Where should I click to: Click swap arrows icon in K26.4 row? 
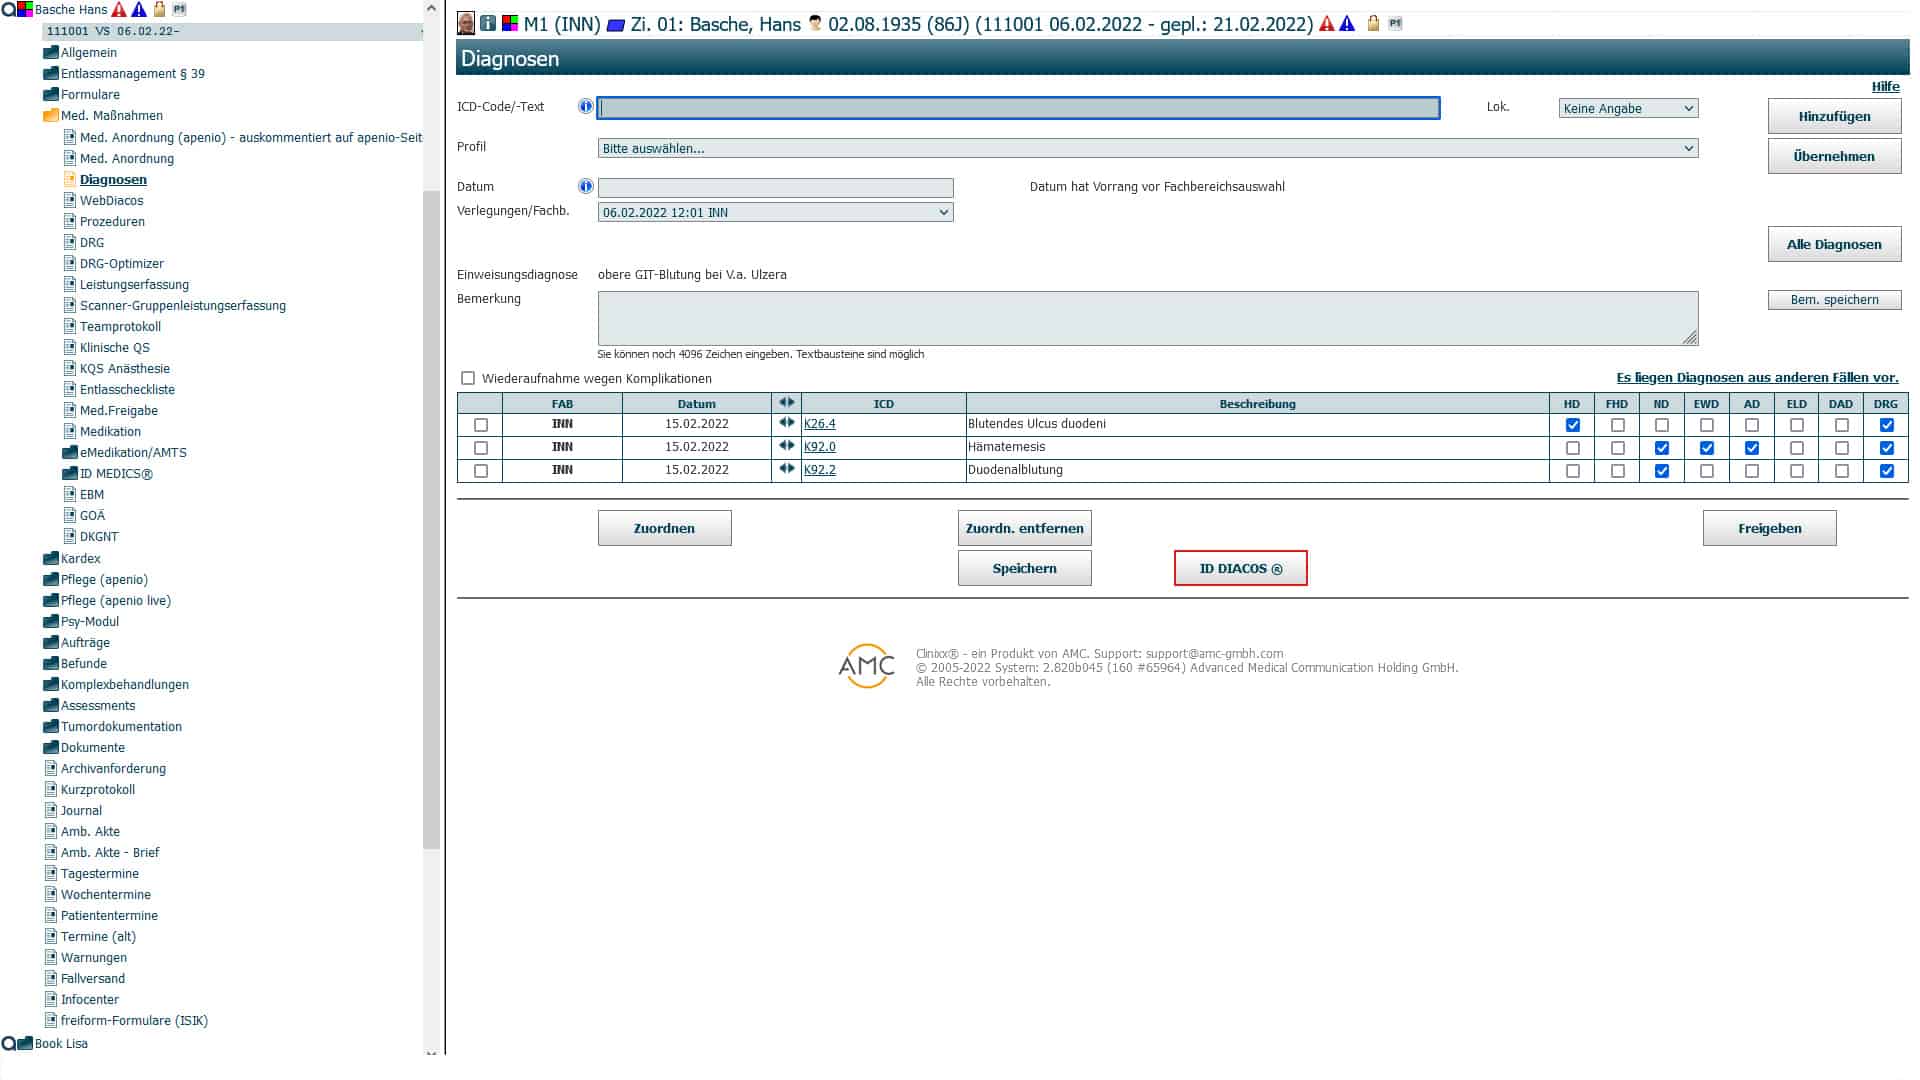click(786, 423)
